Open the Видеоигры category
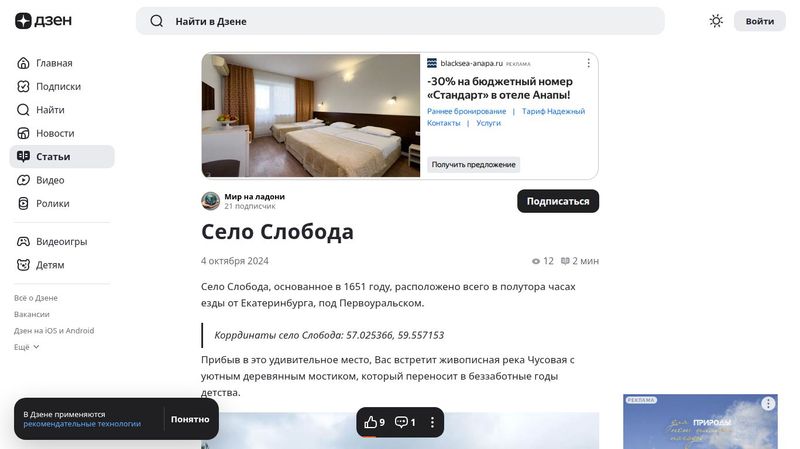Viewport: 800px width, 449px height. [62, 241]
